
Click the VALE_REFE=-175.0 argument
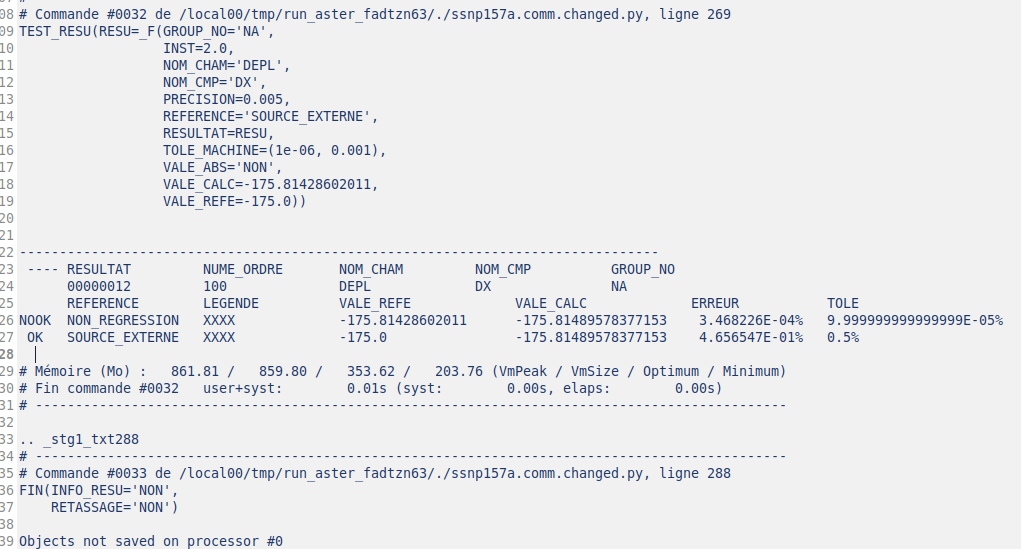(x=234, y=201)
